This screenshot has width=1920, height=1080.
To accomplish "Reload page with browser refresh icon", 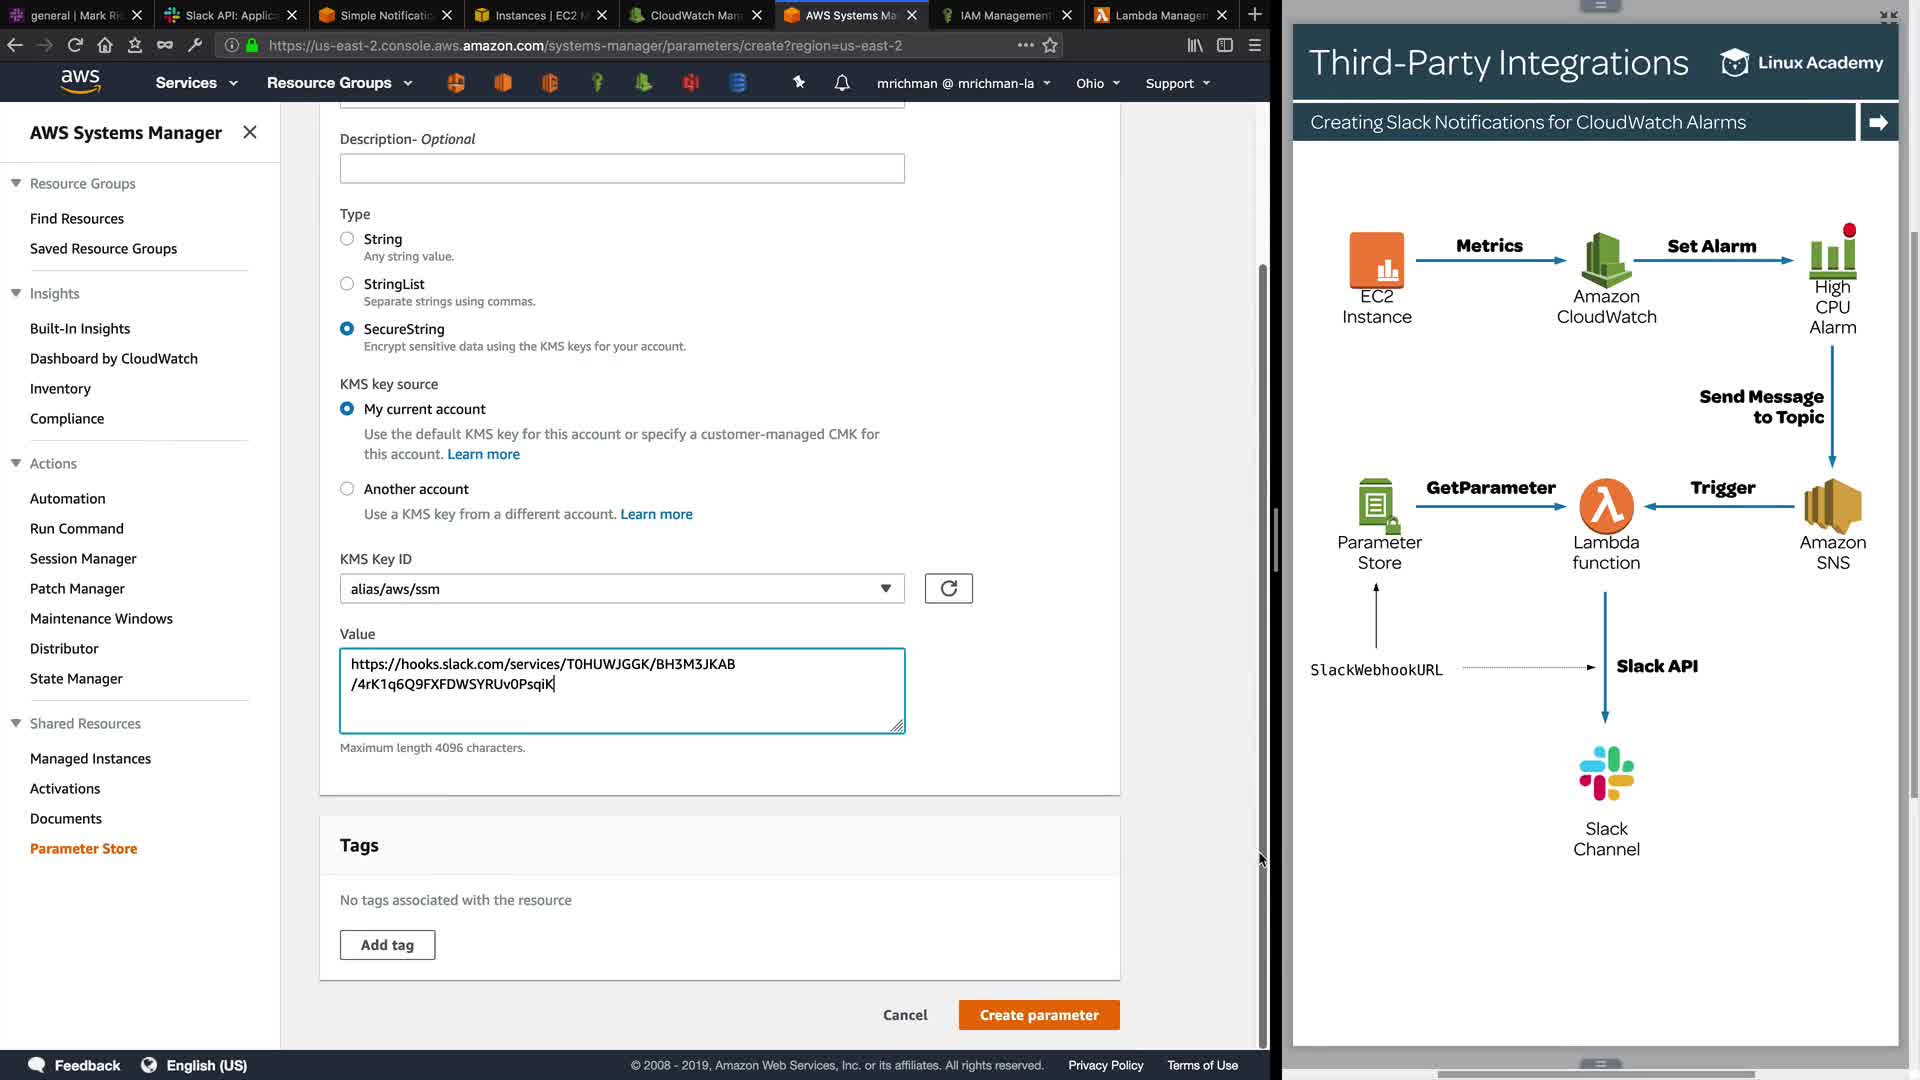I will click(75, 45).
